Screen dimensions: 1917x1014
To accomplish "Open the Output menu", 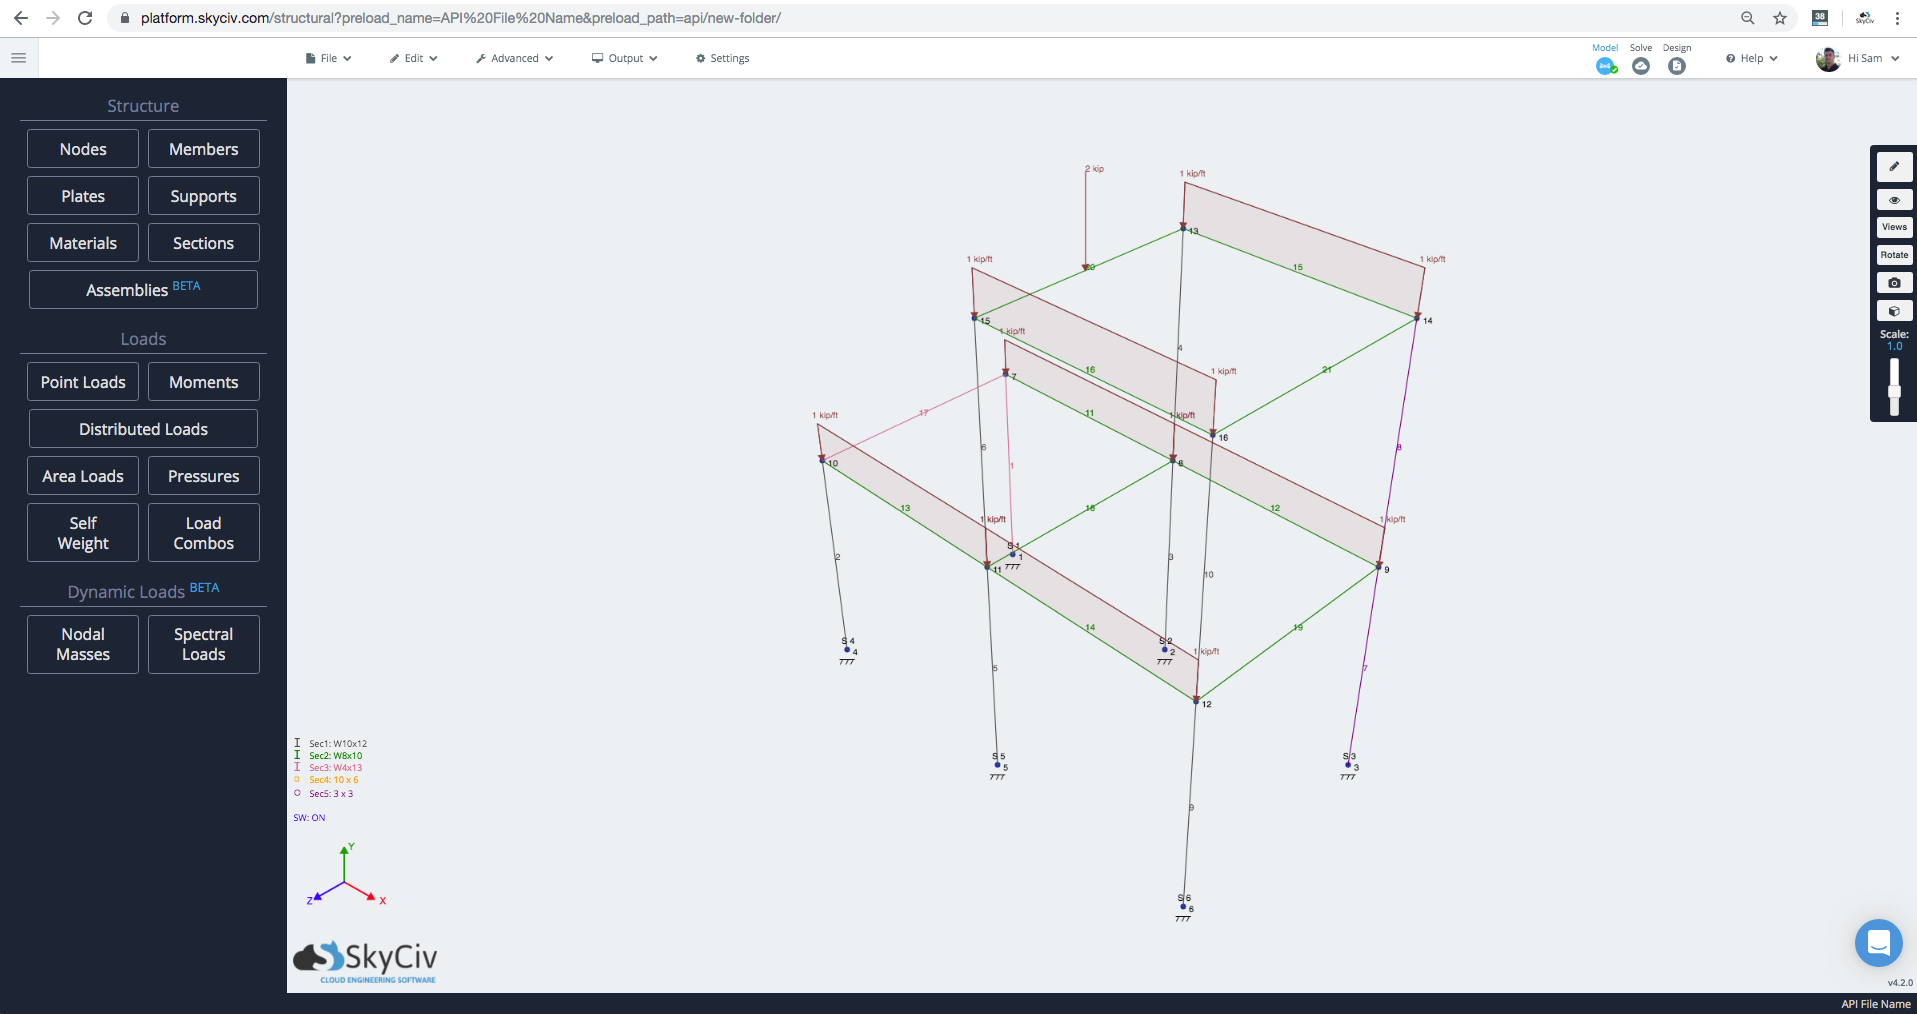I will click(625, 58).
